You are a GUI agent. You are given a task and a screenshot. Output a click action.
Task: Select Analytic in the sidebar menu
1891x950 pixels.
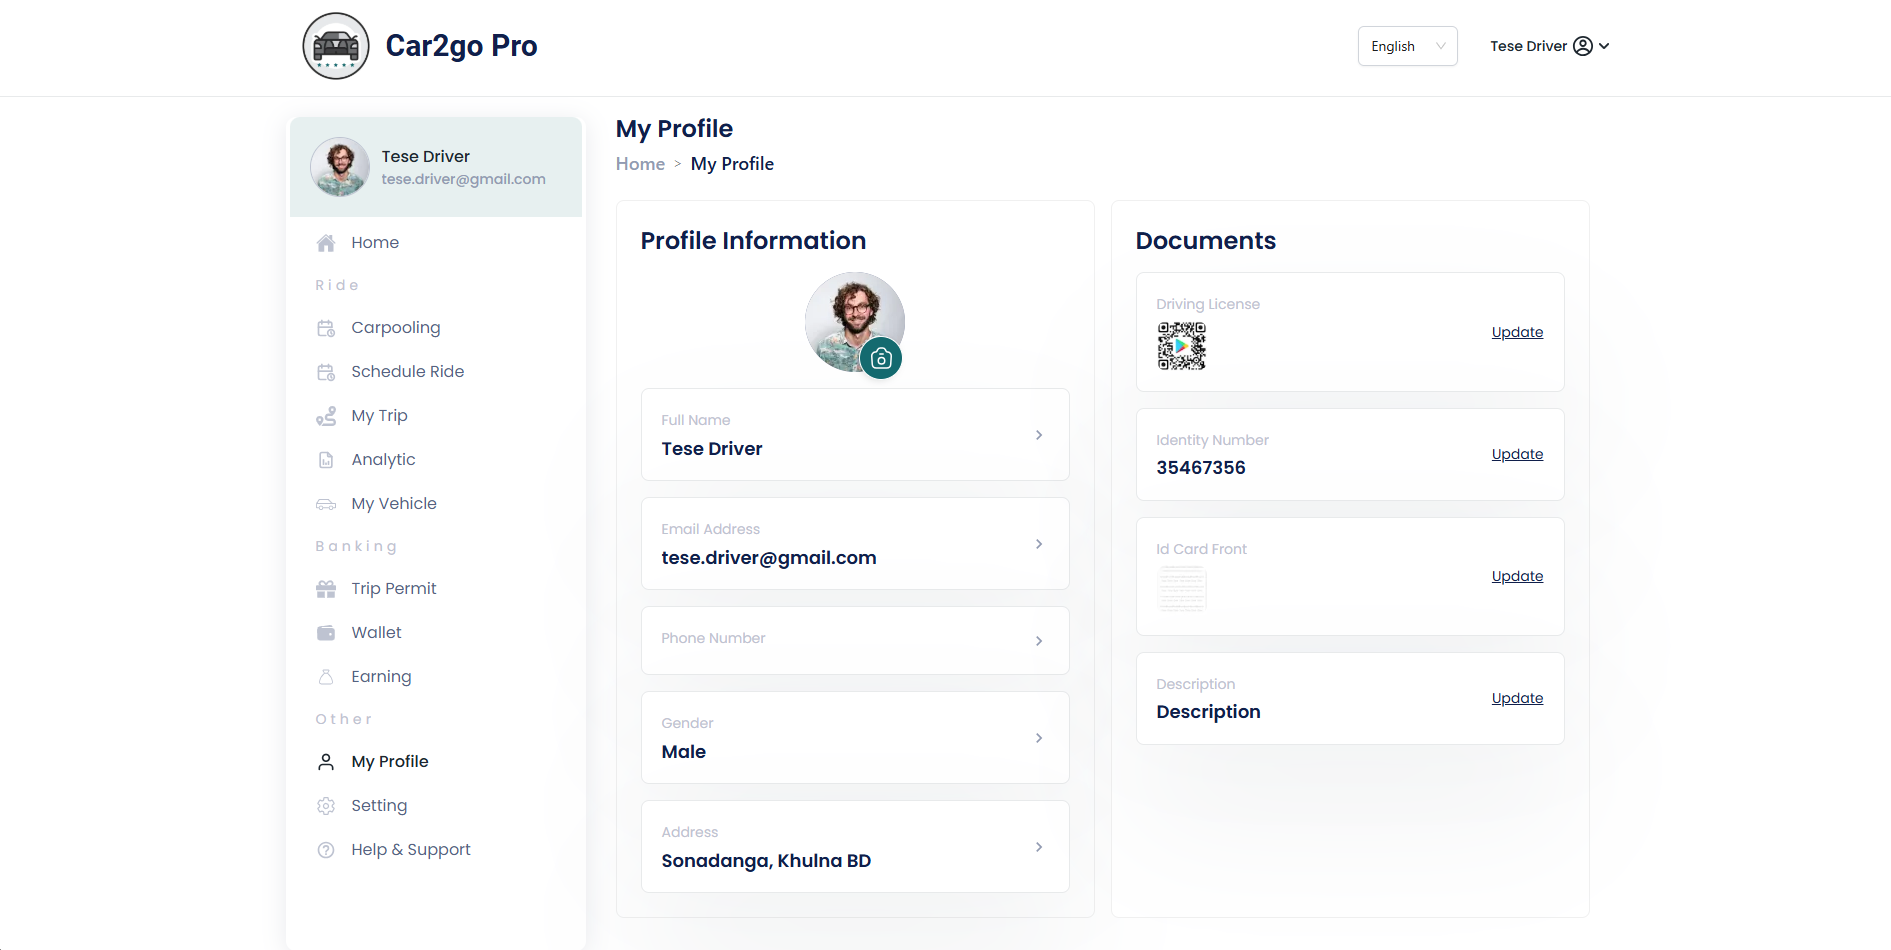coord(383,460)
